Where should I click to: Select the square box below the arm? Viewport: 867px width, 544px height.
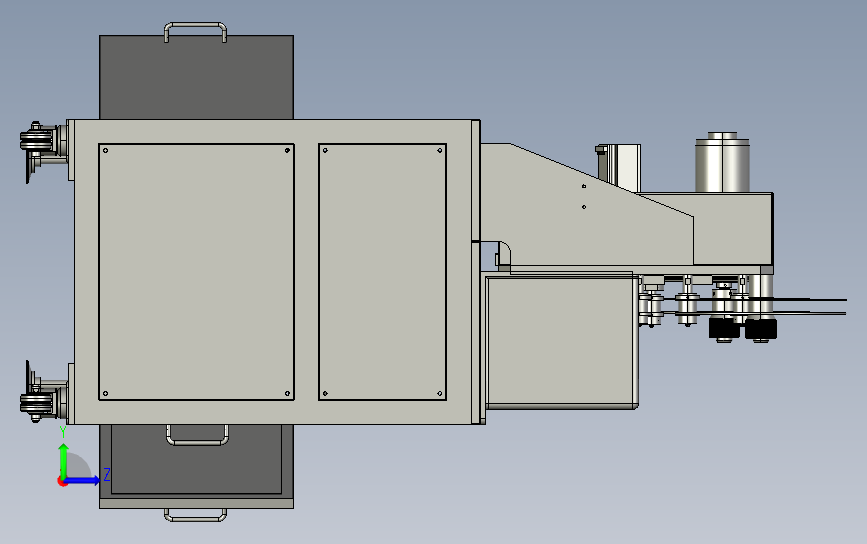[x=562, y=342]
